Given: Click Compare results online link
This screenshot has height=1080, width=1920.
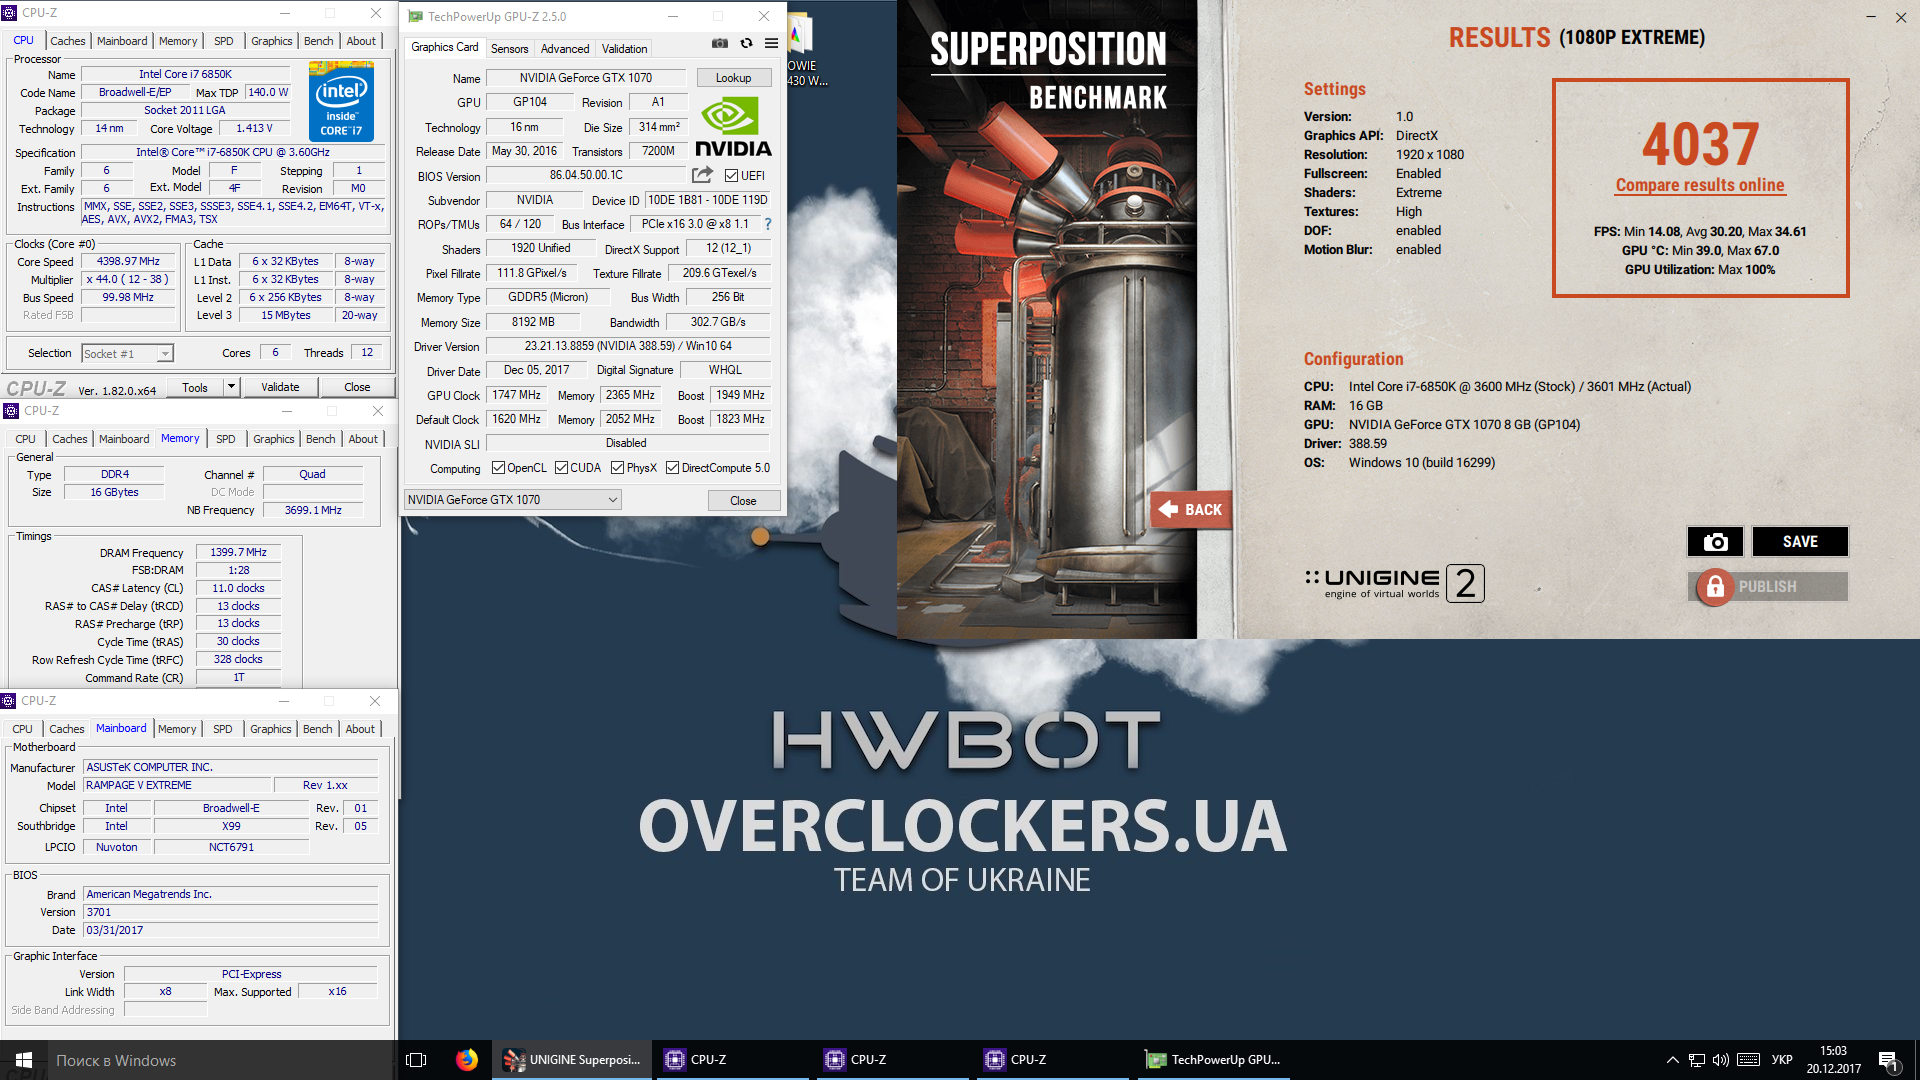Looking at the screenshot, I should 1700,185.
